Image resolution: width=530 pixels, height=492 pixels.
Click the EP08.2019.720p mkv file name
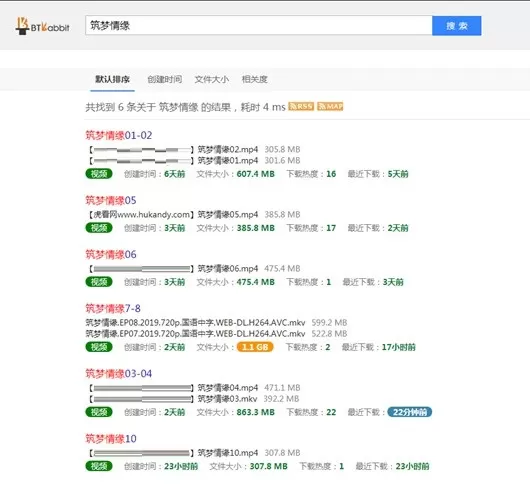coord(195,323)
